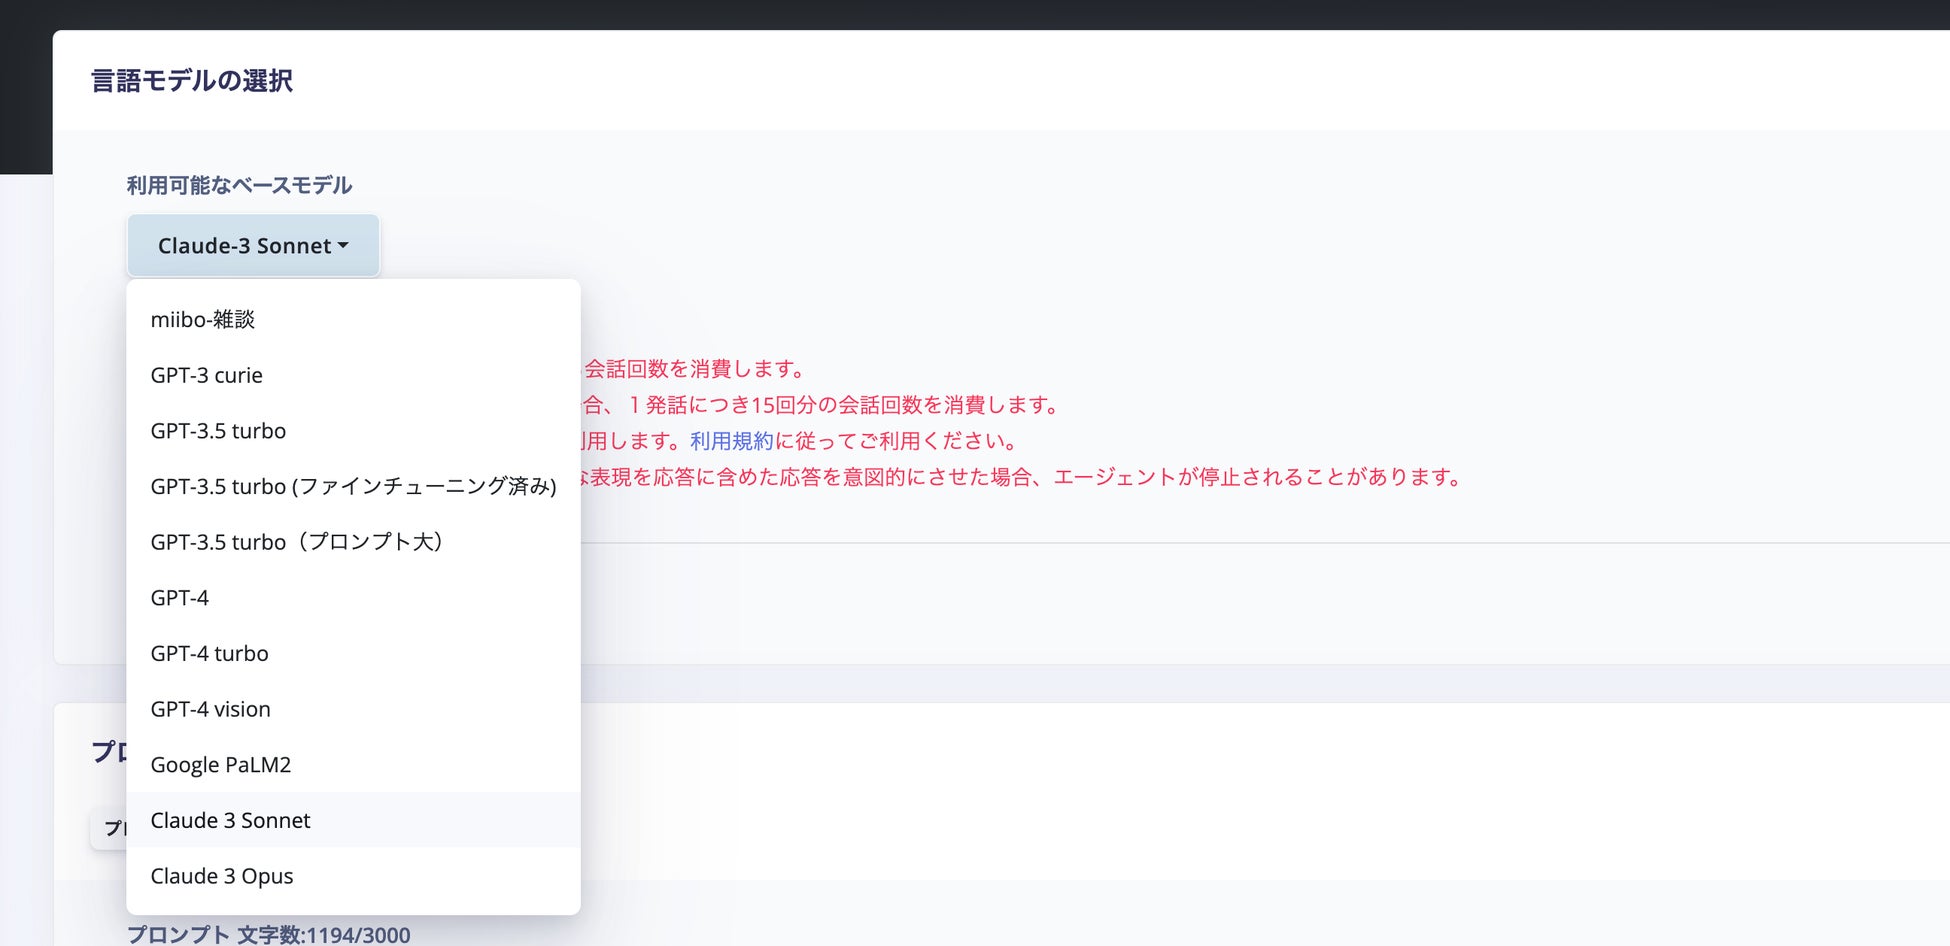Select GPT-3.5 turbo option
The image size is (1950, 946).
353,431
